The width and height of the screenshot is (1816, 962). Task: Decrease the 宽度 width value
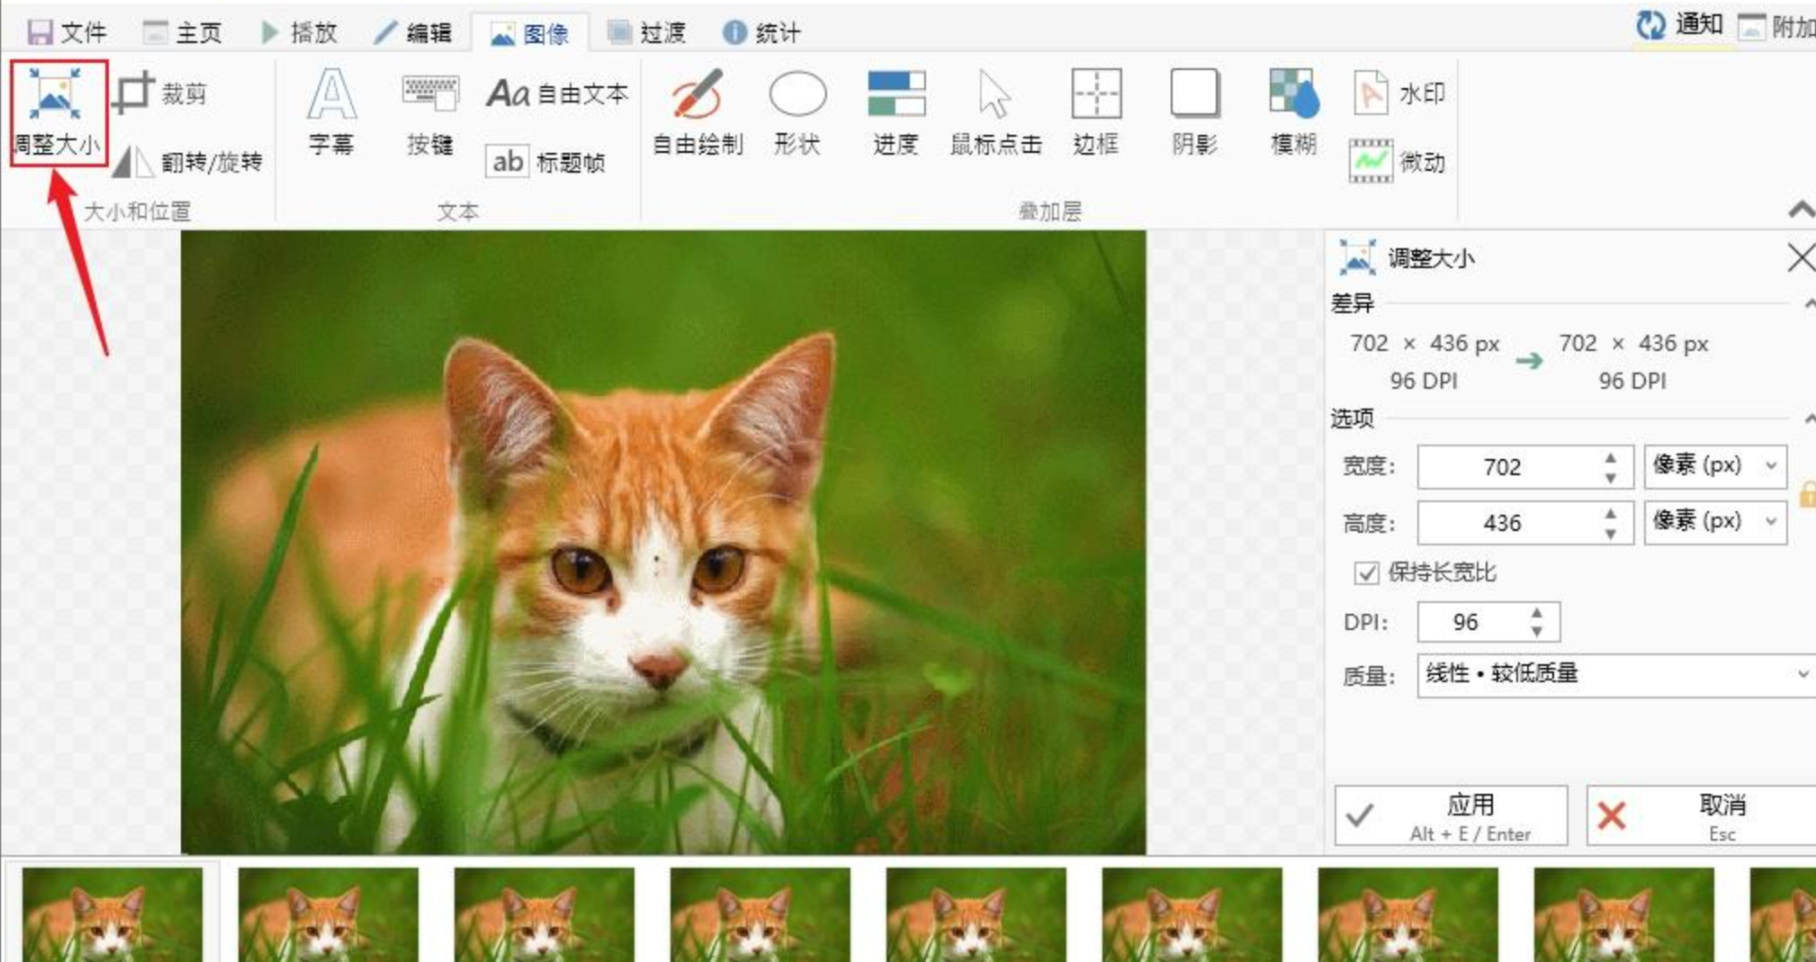1610,478
